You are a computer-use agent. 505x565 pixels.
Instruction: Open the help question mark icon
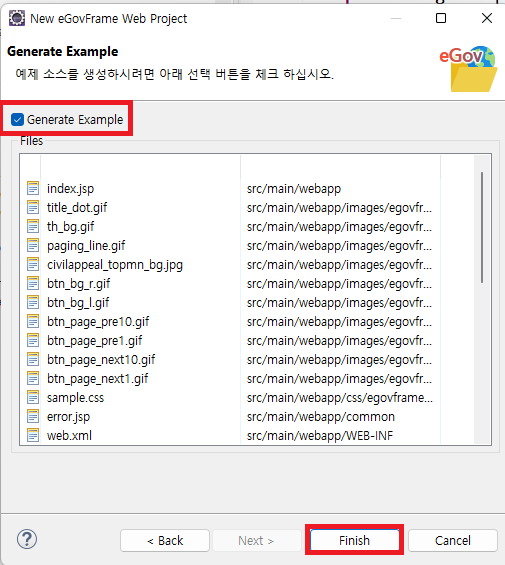click(x=27, y=539)
